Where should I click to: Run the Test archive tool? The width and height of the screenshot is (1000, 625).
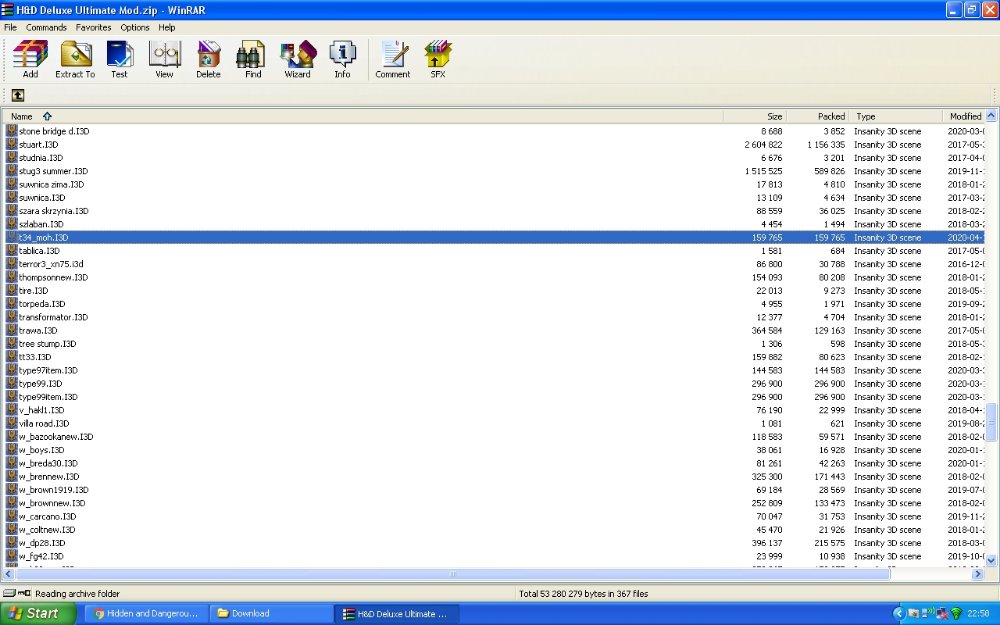119,59
